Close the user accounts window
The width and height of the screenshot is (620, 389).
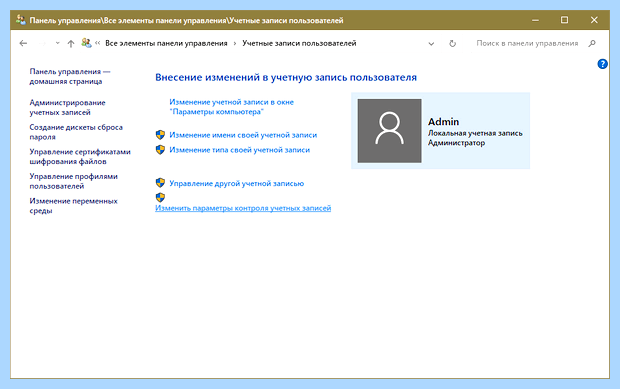[x=594, y=20]
